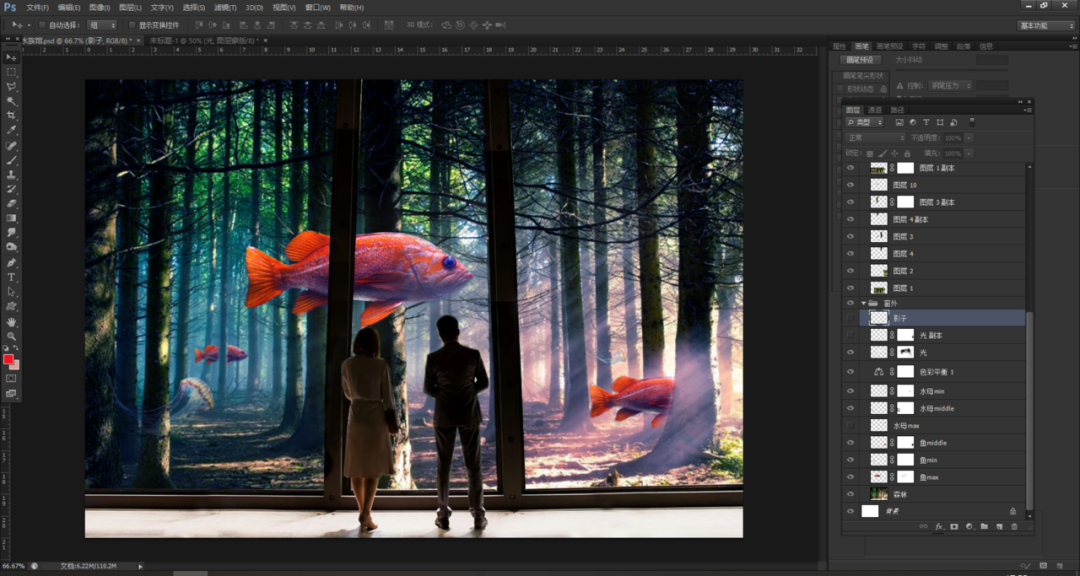The width and height of the screenshot is (1080, 576).
Task: Hide the 图层 10 layer
Action: coord(850,185)
